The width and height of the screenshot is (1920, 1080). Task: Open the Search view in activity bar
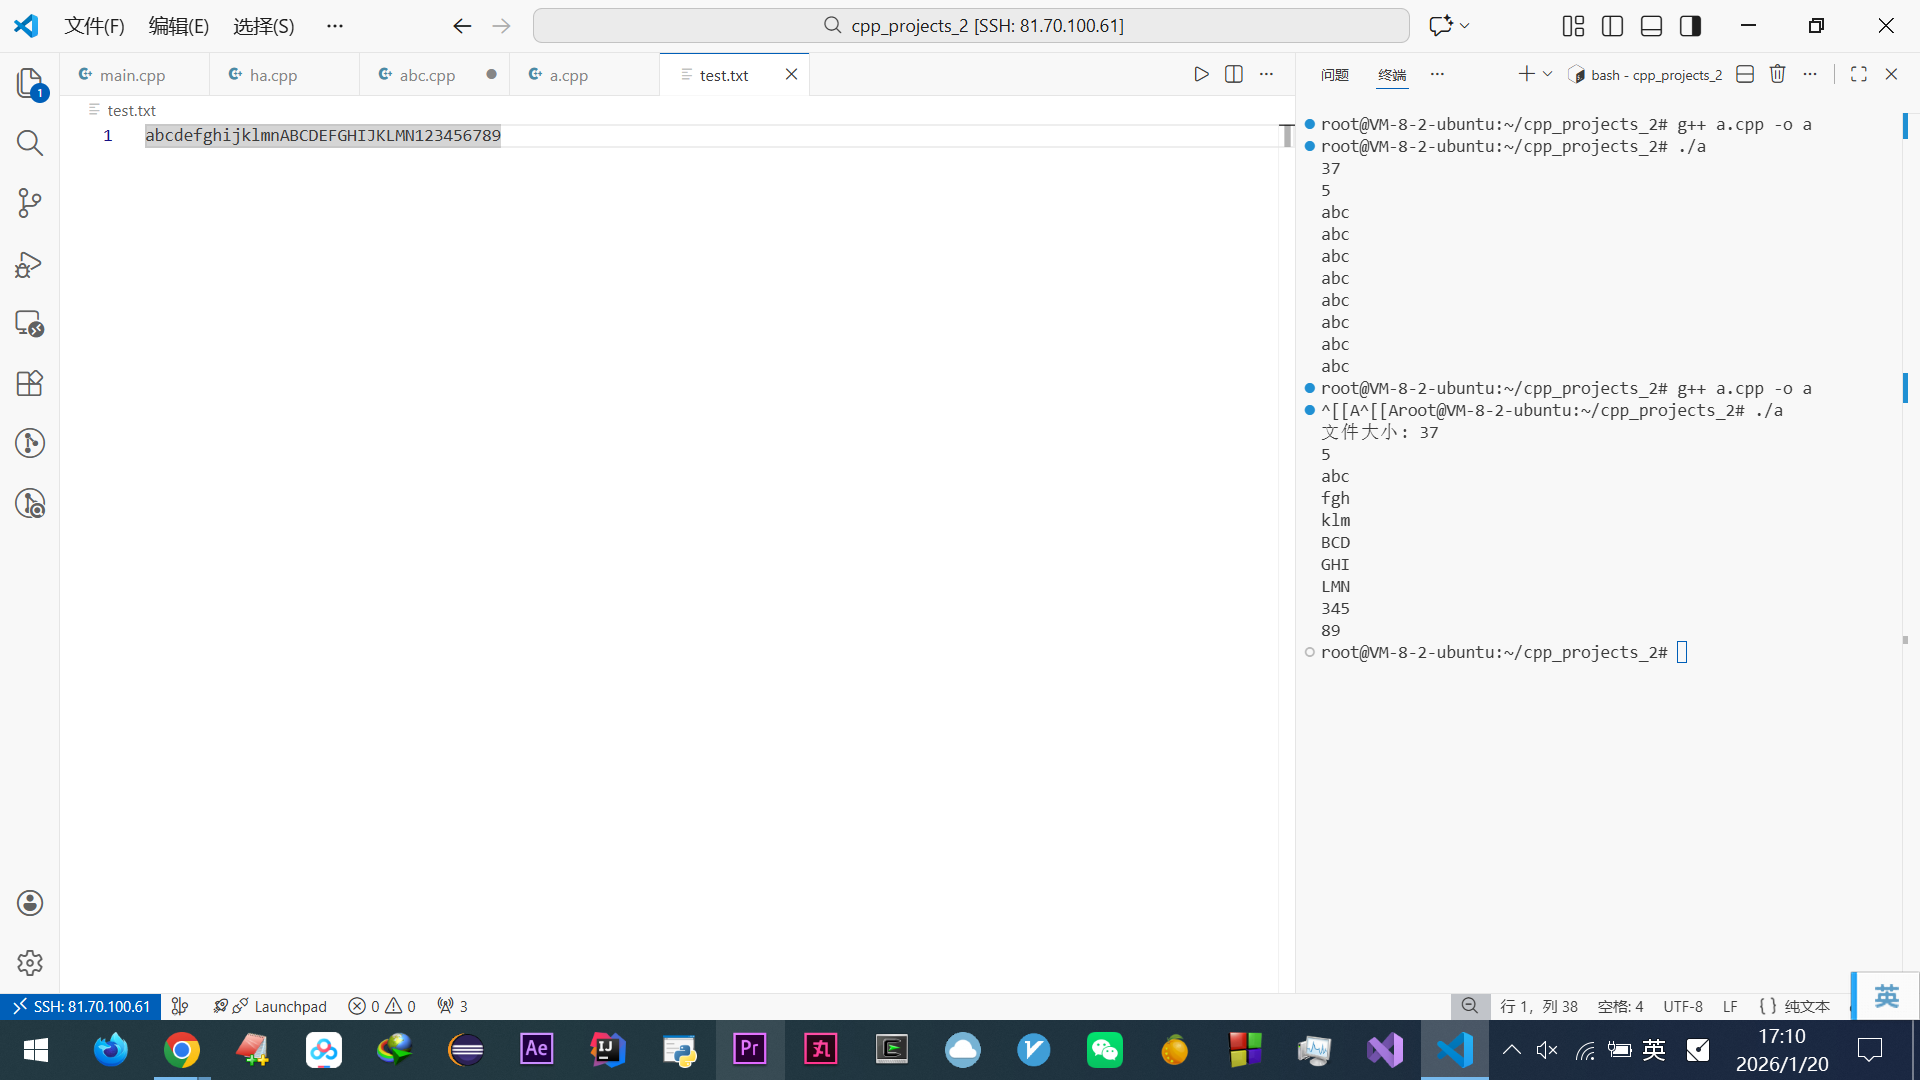coord(29,143)
